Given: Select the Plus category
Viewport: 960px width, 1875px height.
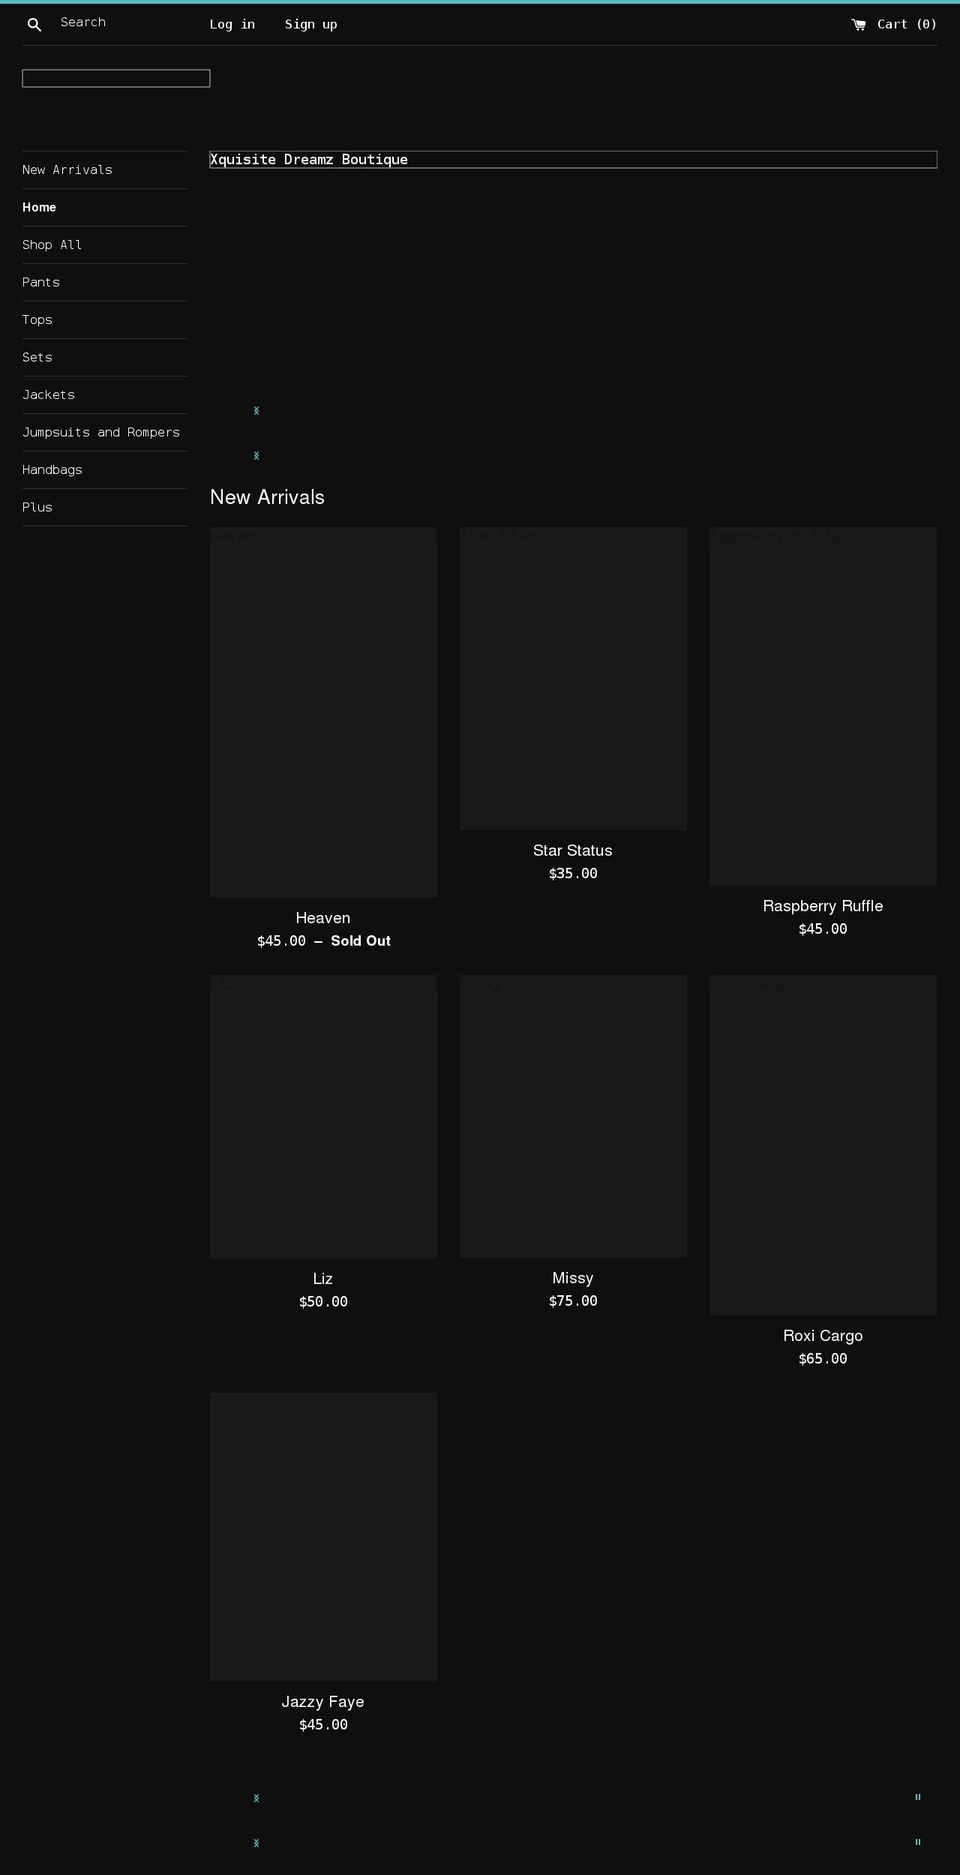Looking at the screenshot, I should pyautogui.click(x=37, y=507).
